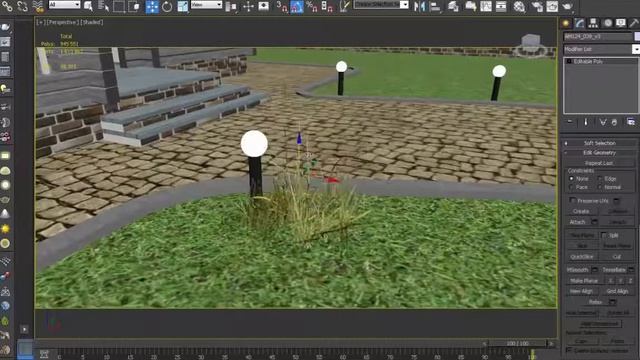The image size is (640, 360).
Task: Click the Mirror tool icon
Action: pos(419,6)
